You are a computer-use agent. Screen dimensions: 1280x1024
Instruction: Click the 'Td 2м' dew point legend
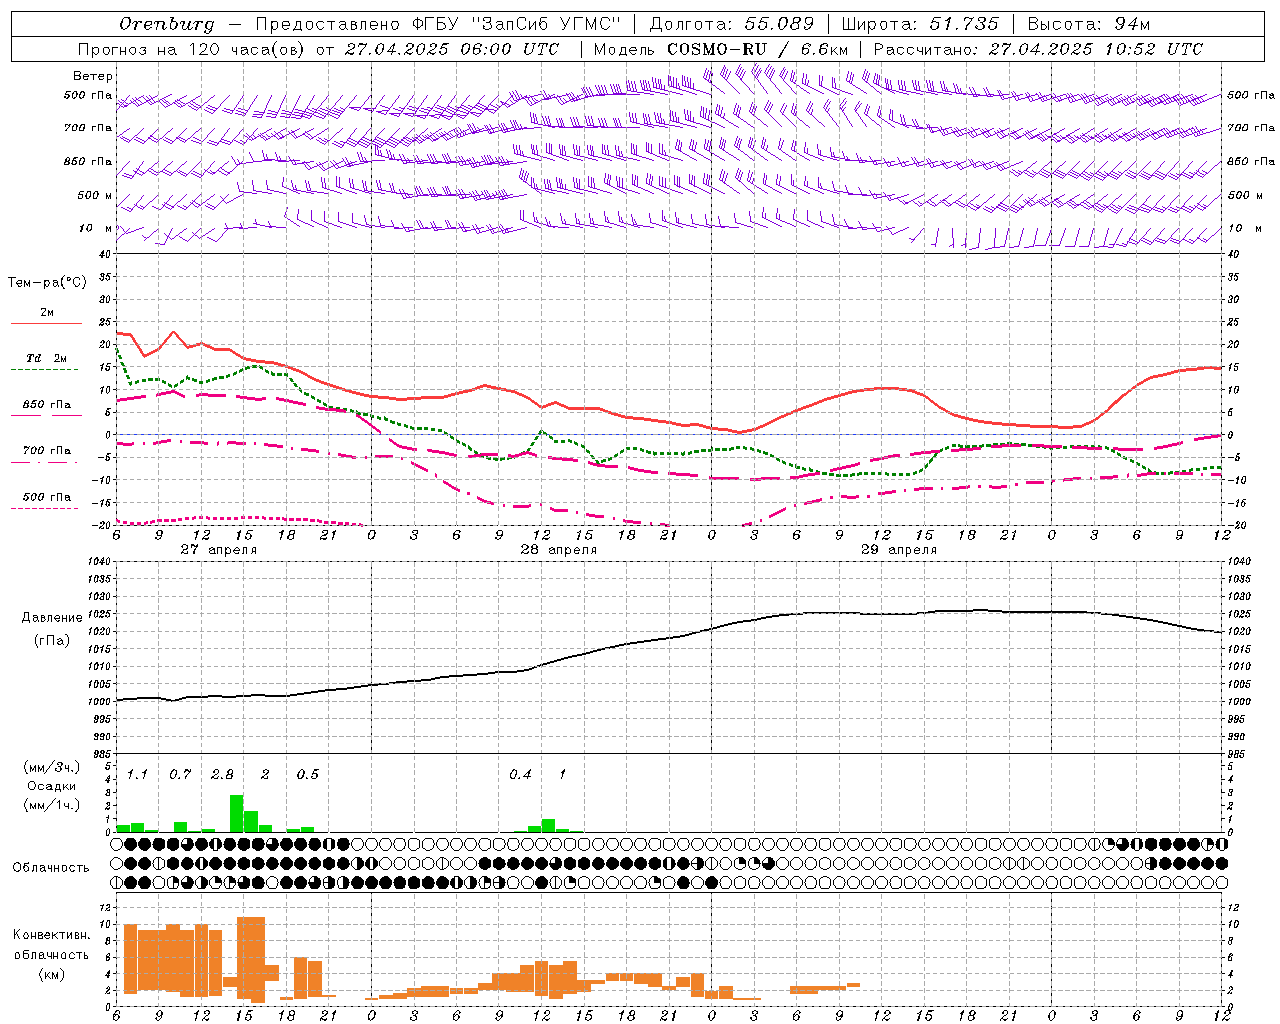pos(46,358)
